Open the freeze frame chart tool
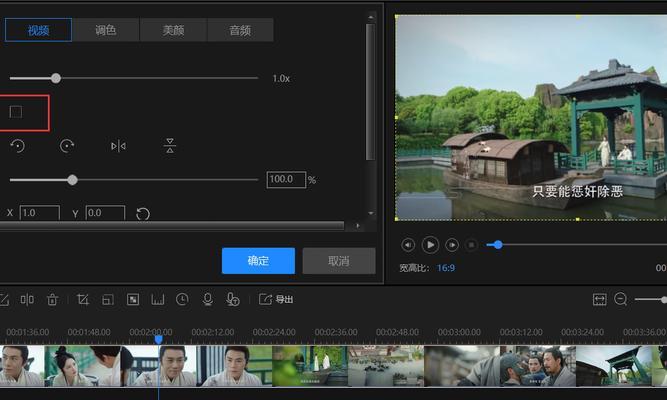The width and height of the screenshot is (667, 400). (157, 300)
